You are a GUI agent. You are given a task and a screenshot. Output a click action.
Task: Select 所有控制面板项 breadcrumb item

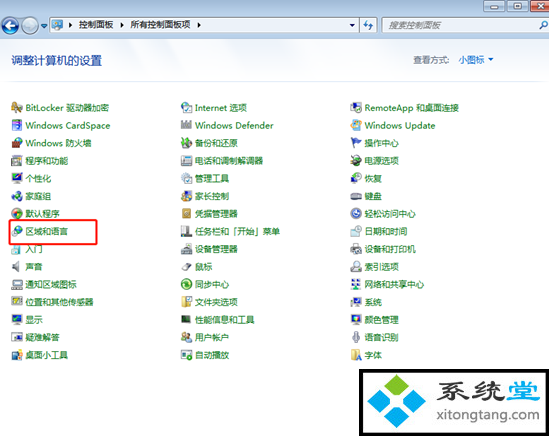point(160,25)
